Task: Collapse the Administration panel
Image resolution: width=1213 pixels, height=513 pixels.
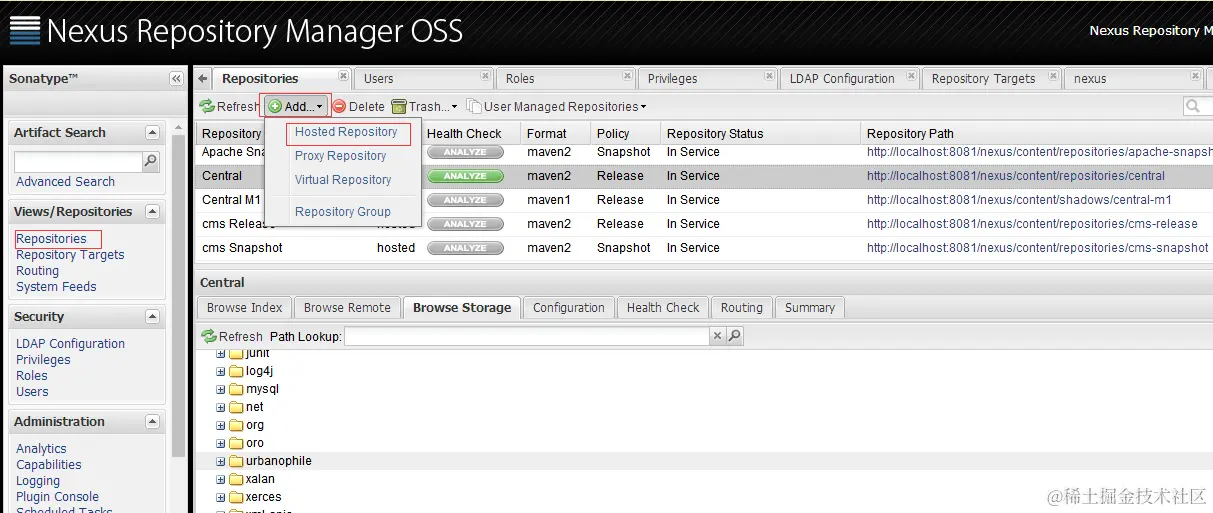Action: 152,422
